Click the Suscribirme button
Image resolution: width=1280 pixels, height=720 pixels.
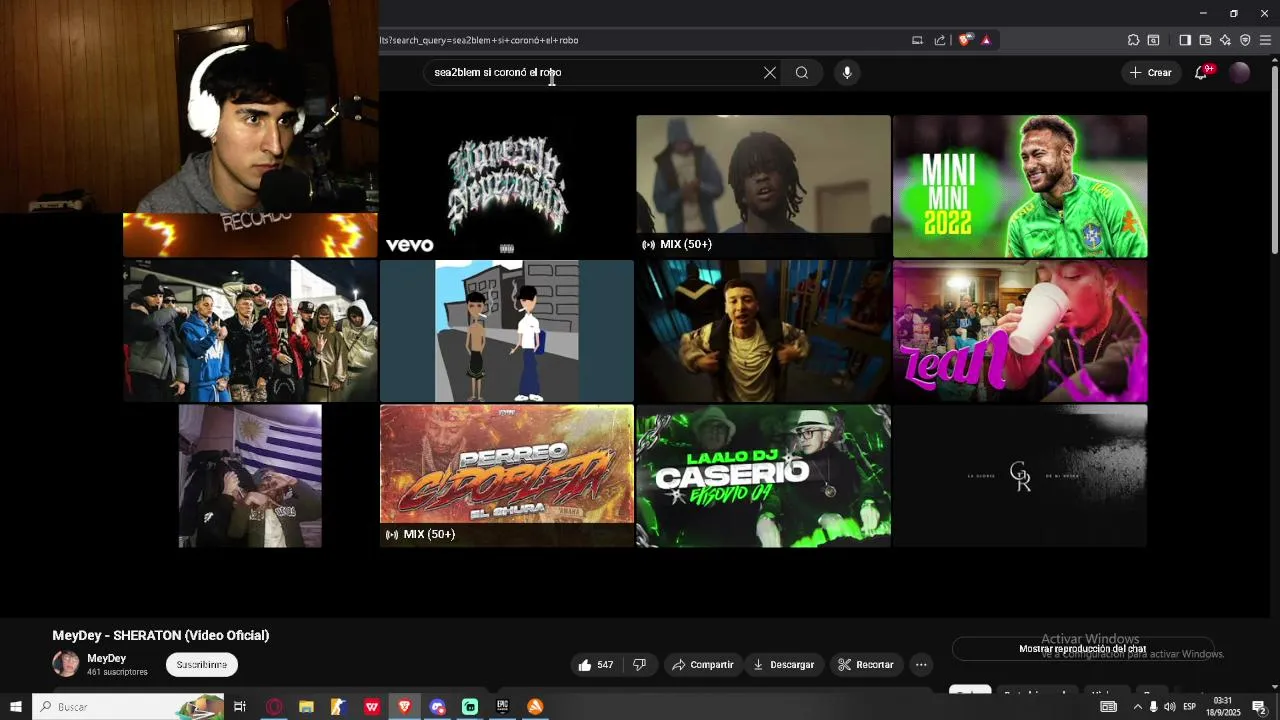pos(202,664)
